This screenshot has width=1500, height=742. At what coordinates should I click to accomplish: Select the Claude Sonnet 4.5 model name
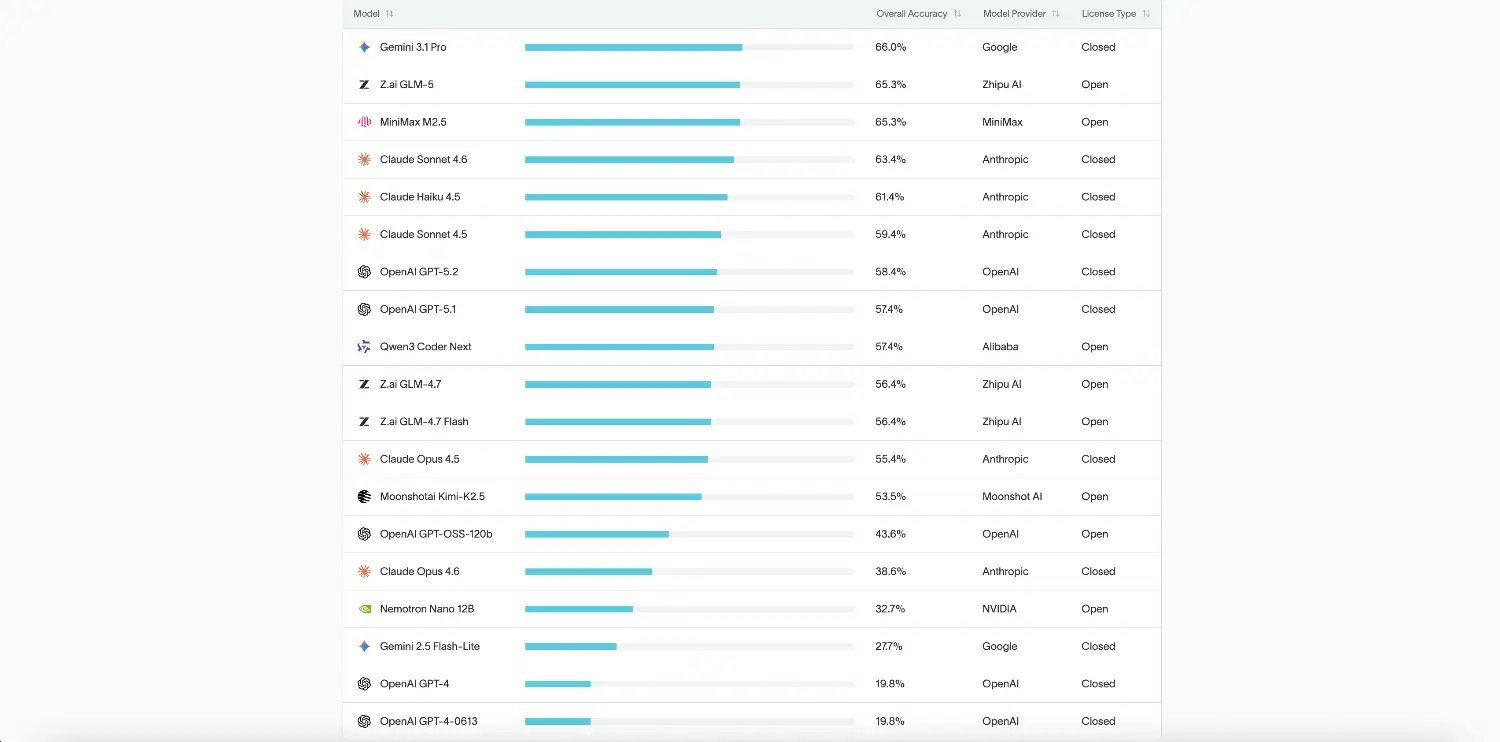tap(423, 234)
